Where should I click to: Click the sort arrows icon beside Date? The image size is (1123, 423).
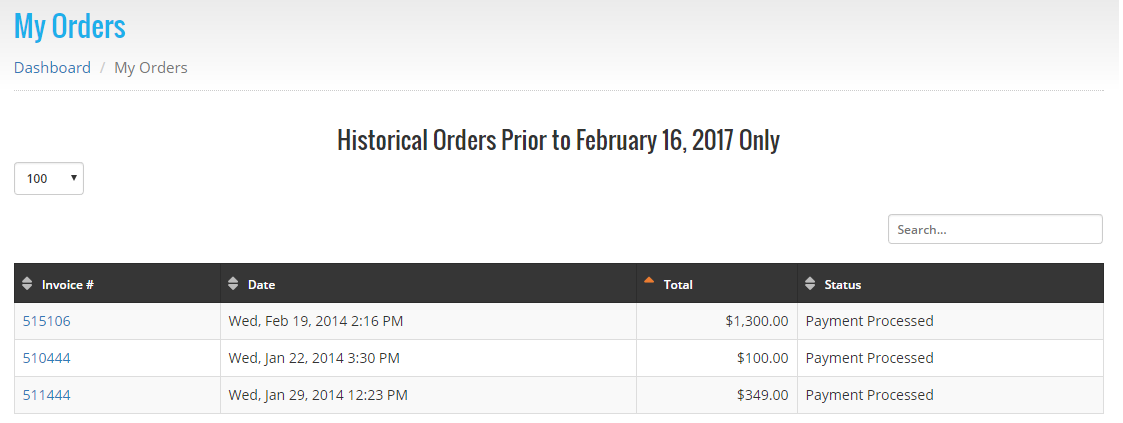coord(233,283)
